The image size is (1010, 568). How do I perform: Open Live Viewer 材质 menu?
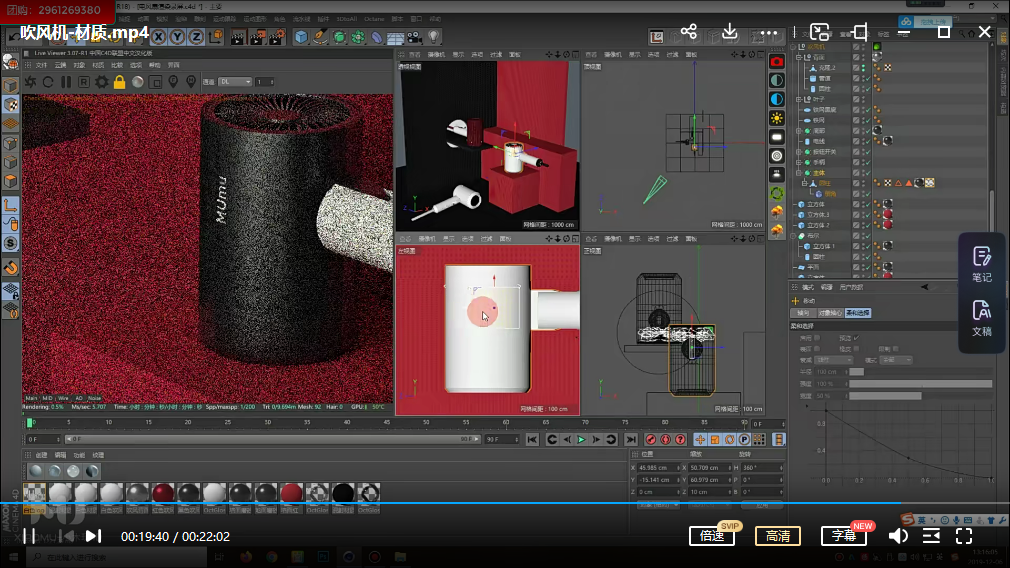tap(98, 65)
